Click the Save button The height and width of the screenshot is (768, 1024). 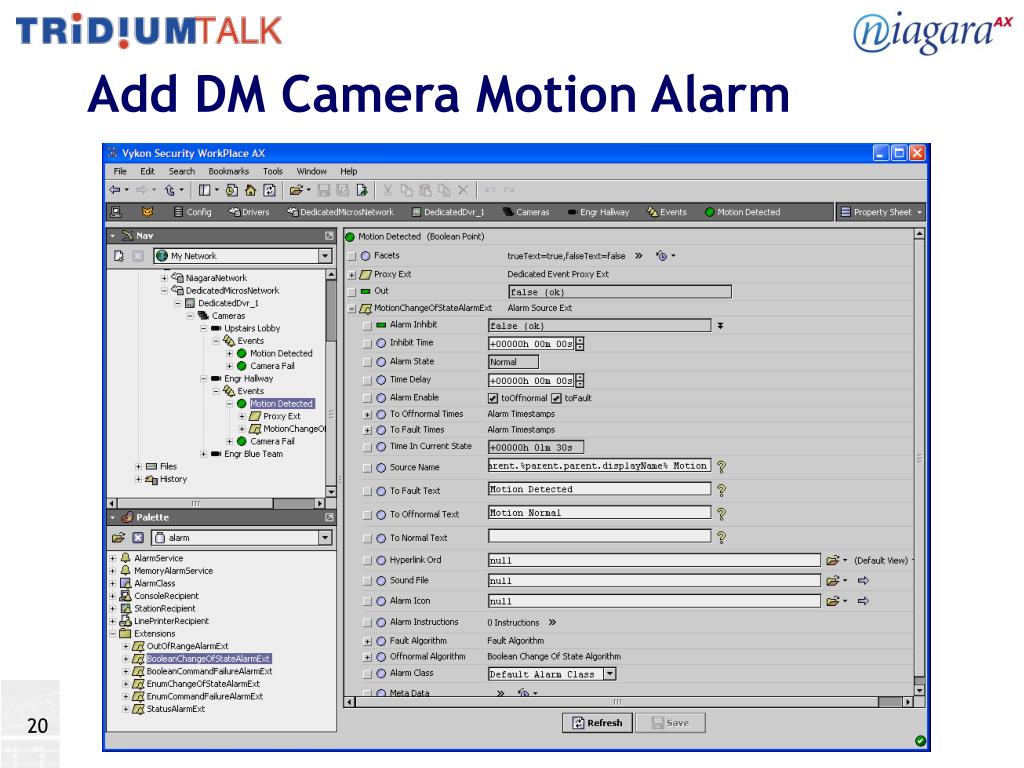(x=671, y=723)
